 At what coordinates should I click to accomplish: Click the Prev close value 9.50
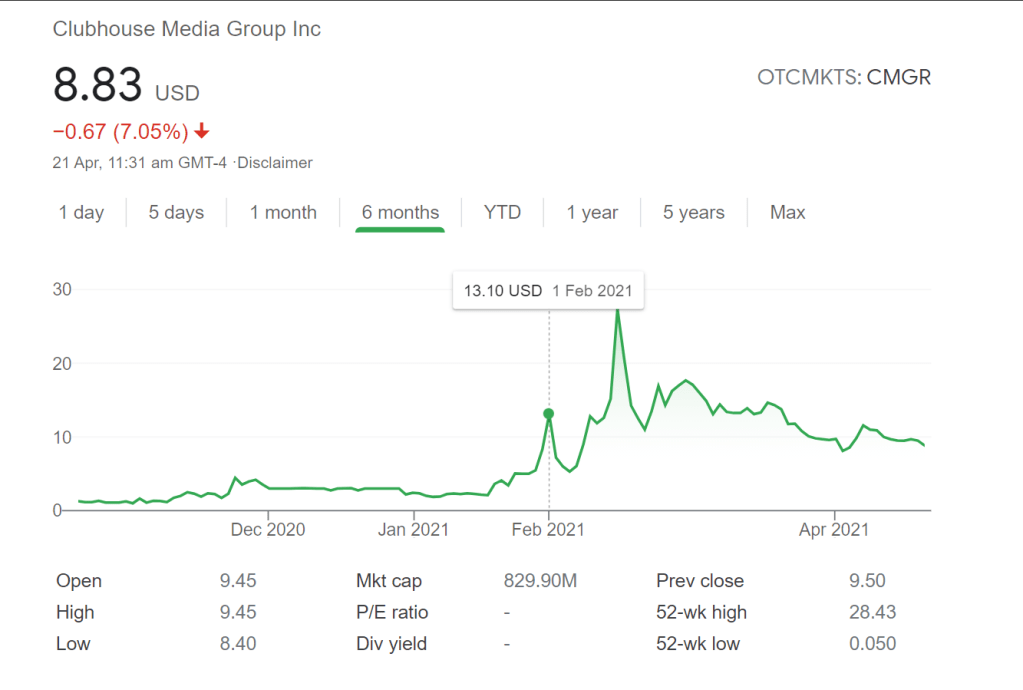pos(866,581)
